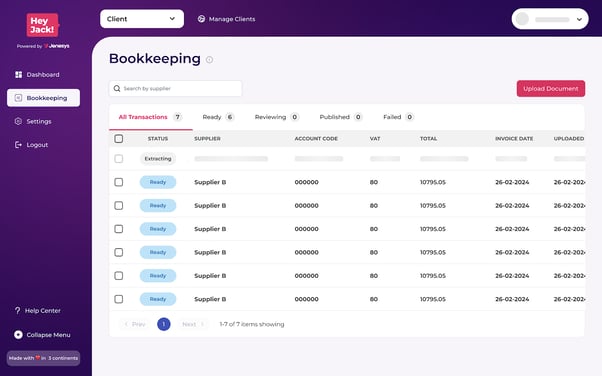Viewport: 602px width, 376px height.
Task: Click the Made with in 3 continents badge
Action: [43, 358]
